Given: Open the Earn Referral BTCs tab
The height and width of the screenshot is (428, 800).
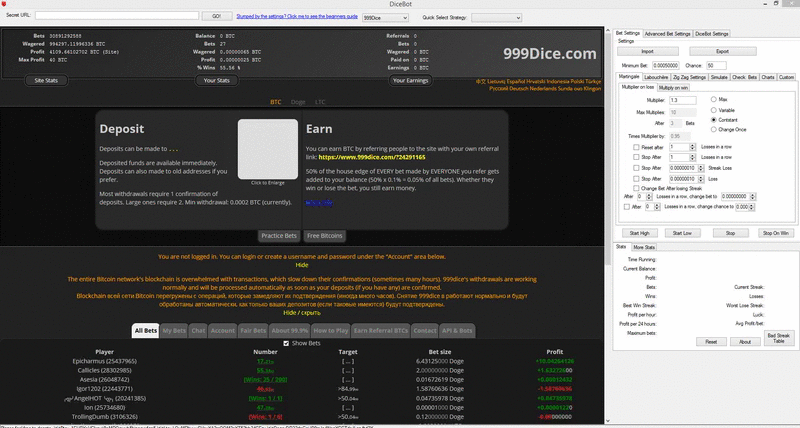Looking at the screenshot, I should [381, 331].
